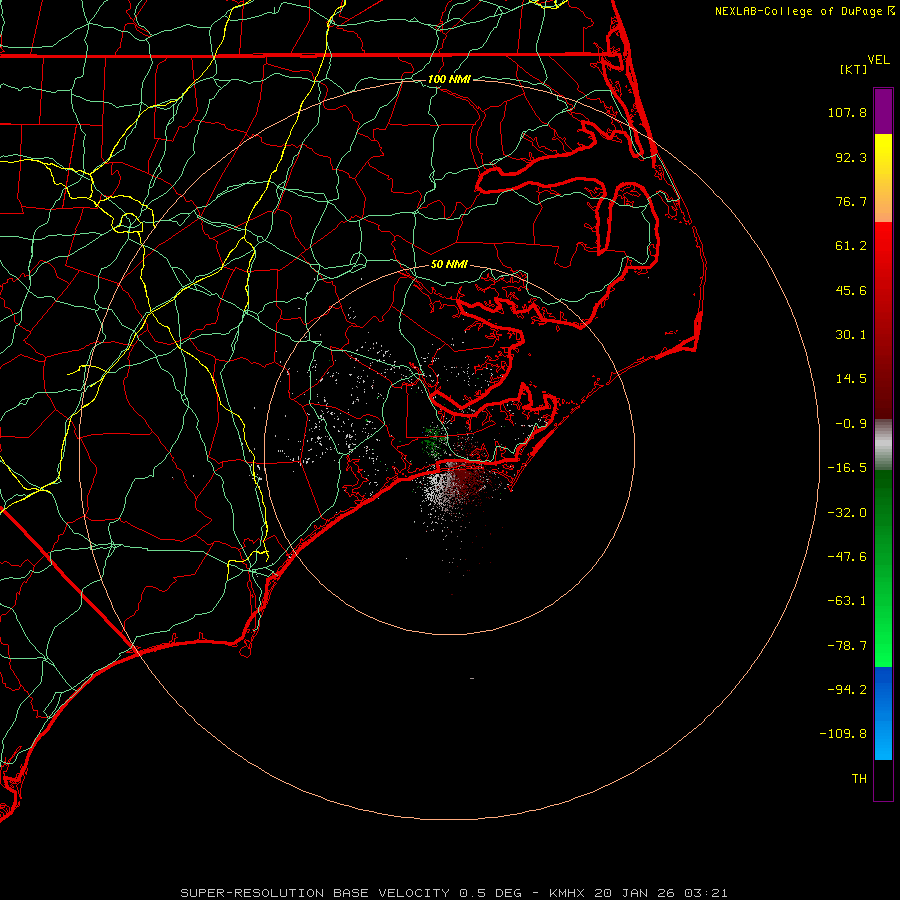Viewport: 900px width, 900px height.
Task: Click the purple color band in velocity scale
Action: (883, 112)
